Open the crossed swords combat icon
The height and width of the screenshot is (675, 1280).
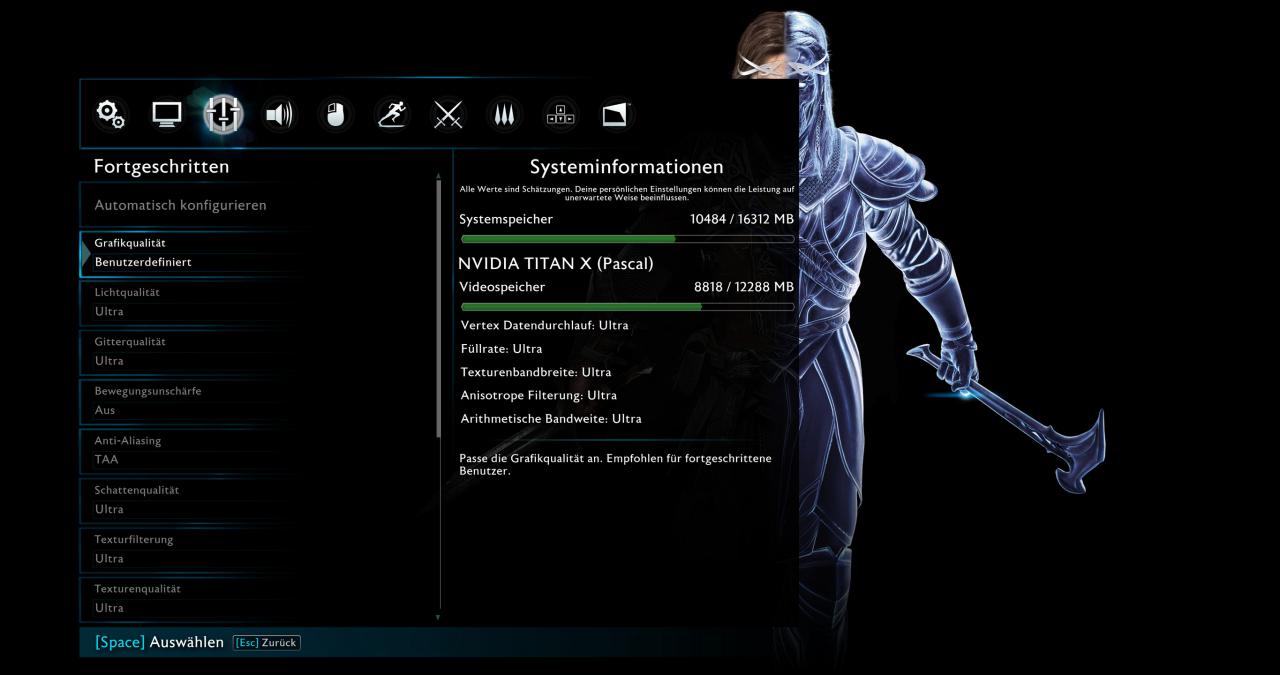[x=448, y=114]
